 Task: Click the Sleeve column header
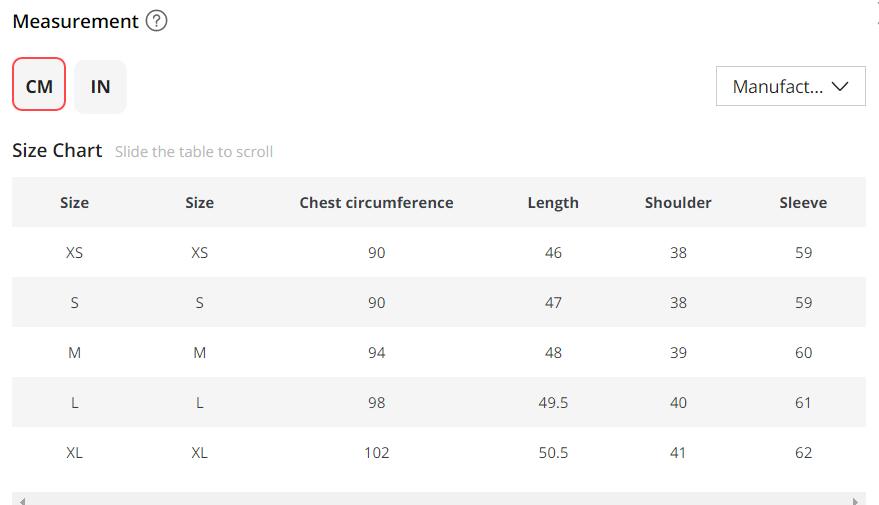(x=803, y=203)
